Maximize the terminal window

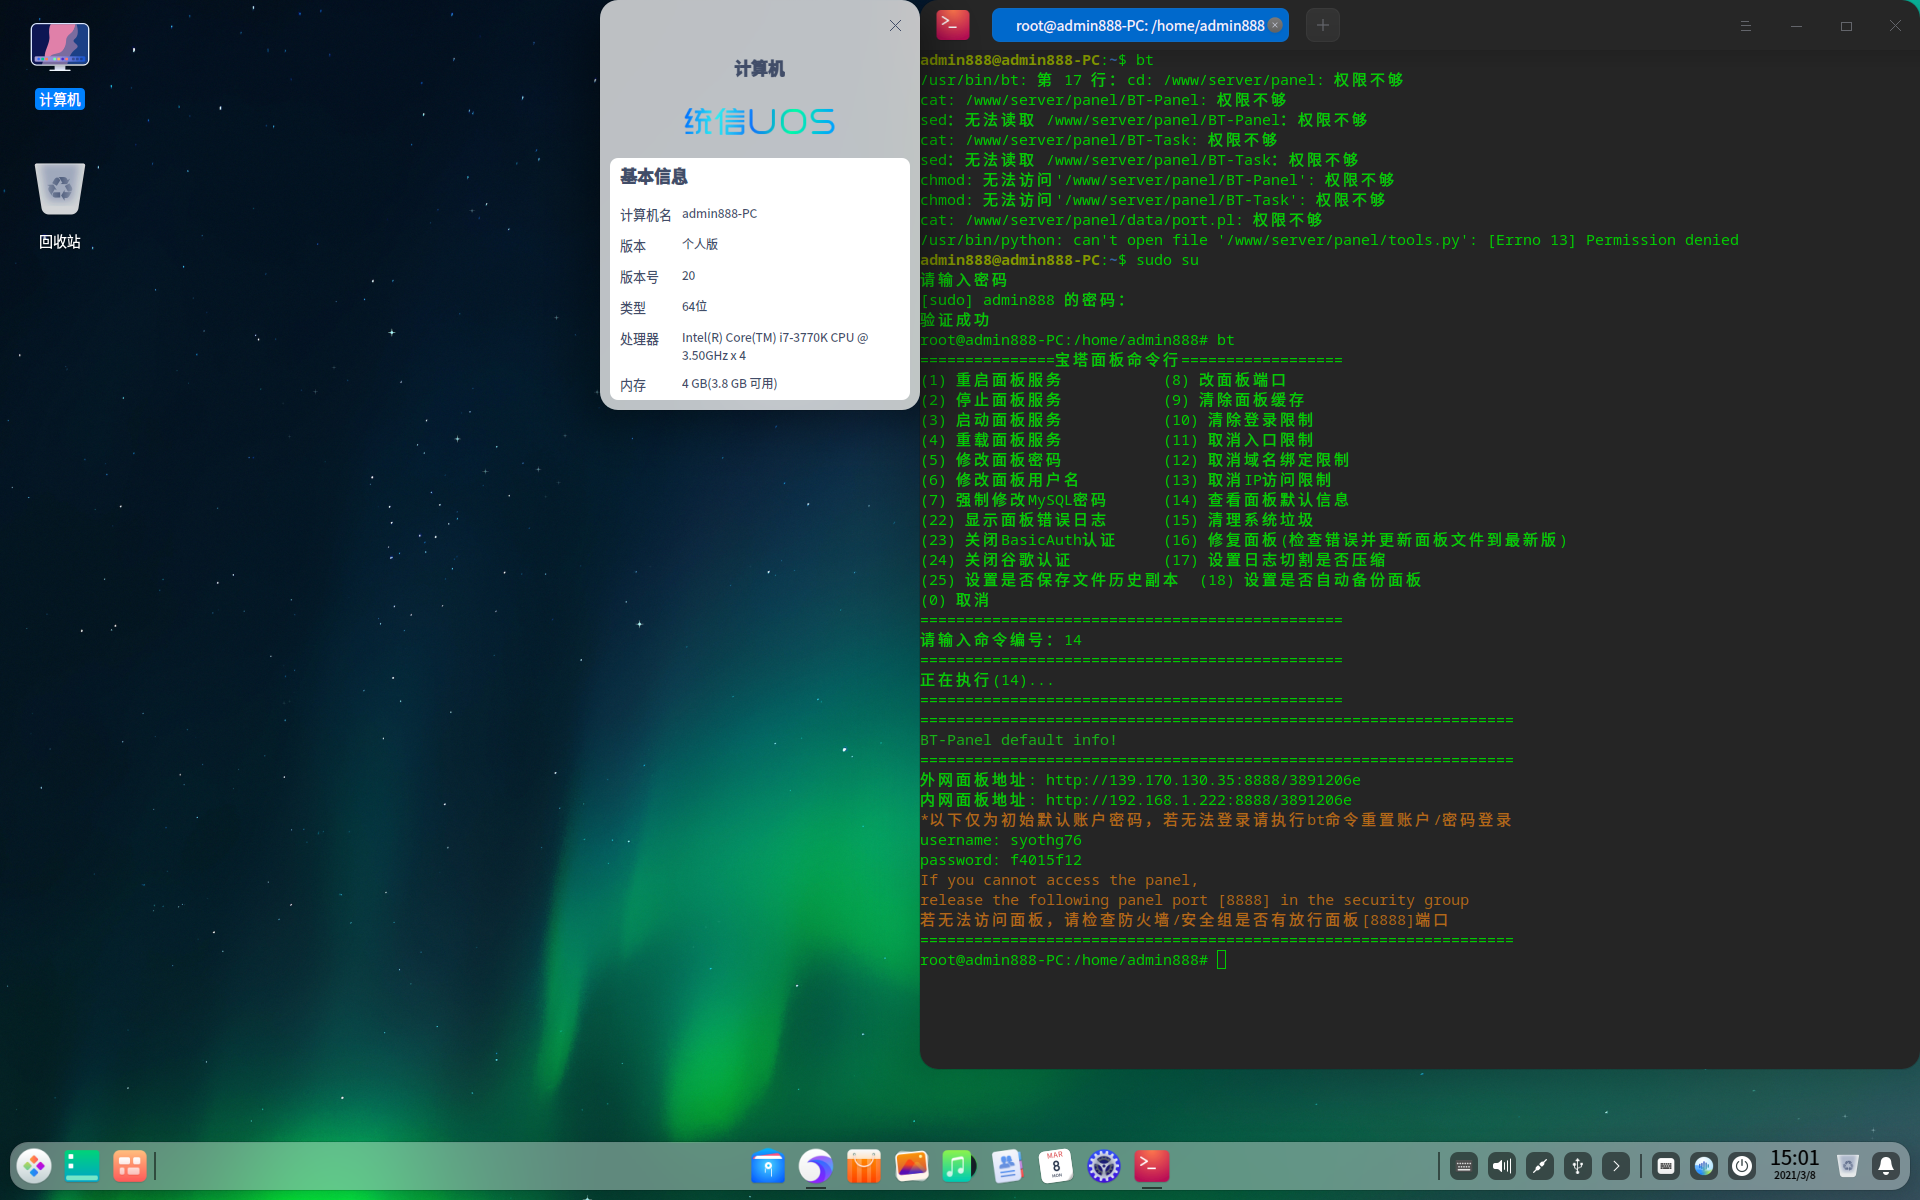coord(1846,26)
